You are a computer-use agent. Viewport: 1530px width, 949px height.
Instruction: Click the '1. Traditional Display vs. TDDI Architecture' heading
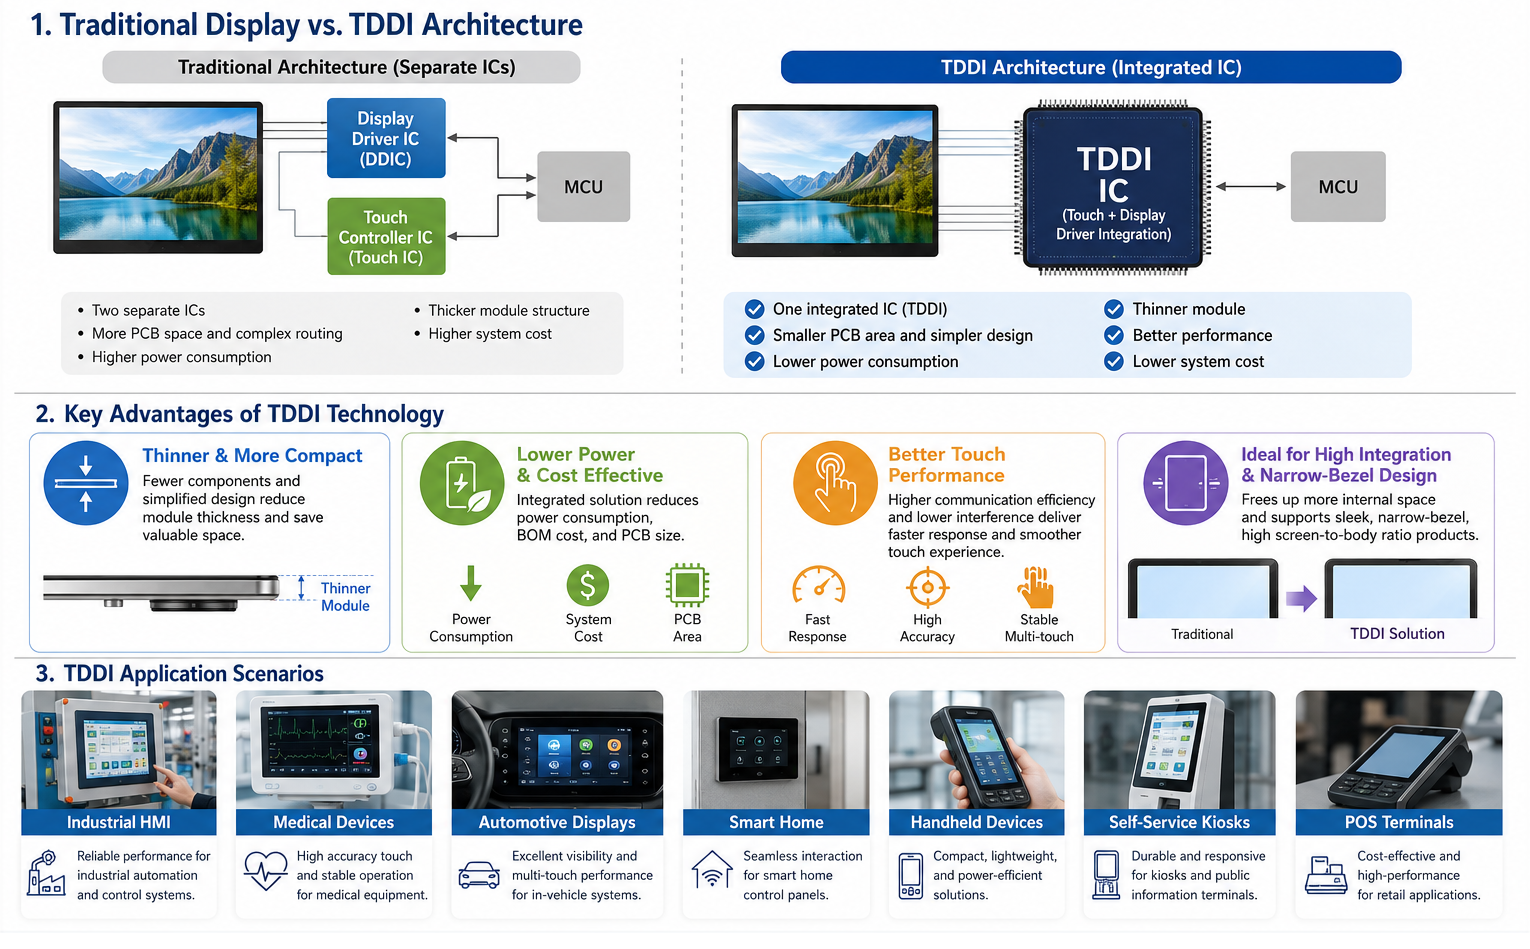pyautogui.click(x=306, y=24)
